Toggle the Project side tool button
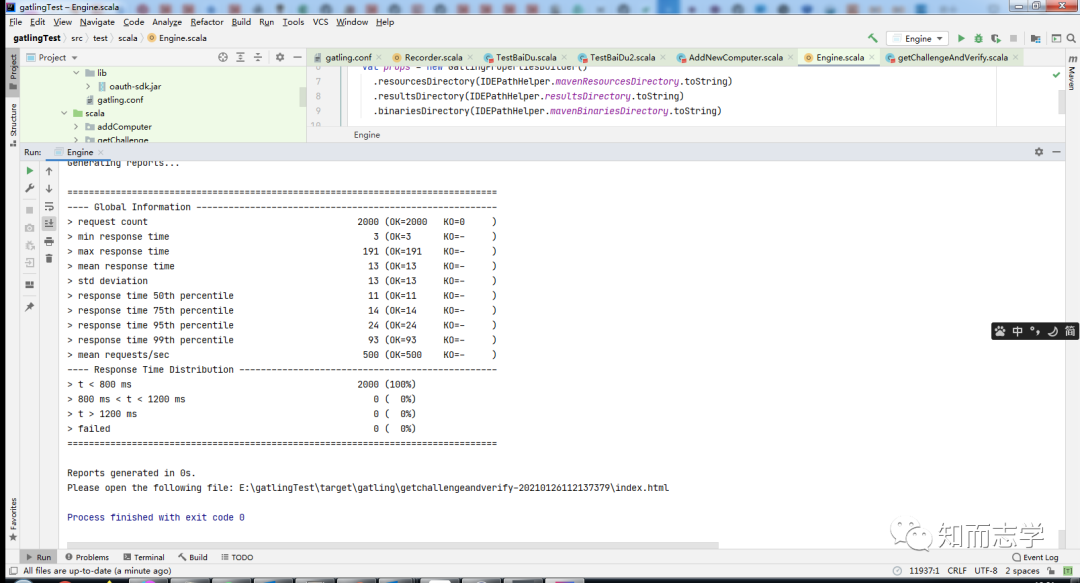This screenshot has height=583, width=1080. 13,72
